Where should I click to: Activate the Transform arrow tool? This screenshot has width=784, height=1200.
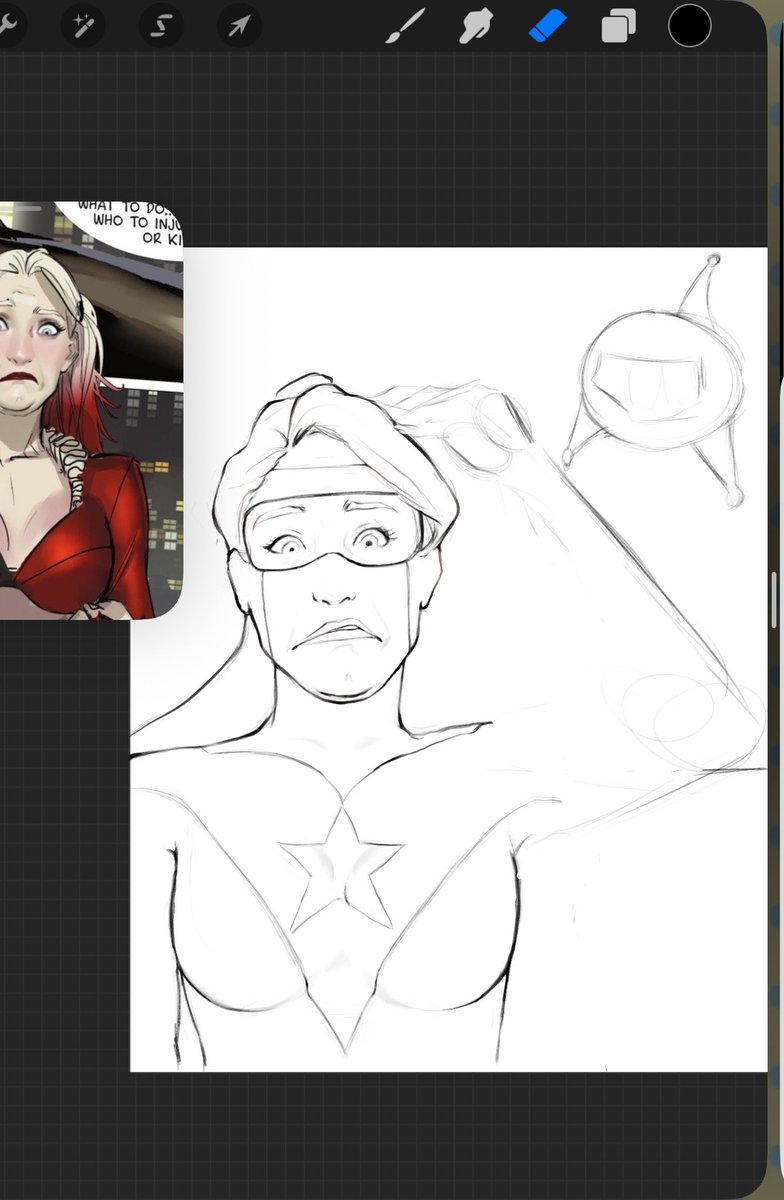coord(238,27)
